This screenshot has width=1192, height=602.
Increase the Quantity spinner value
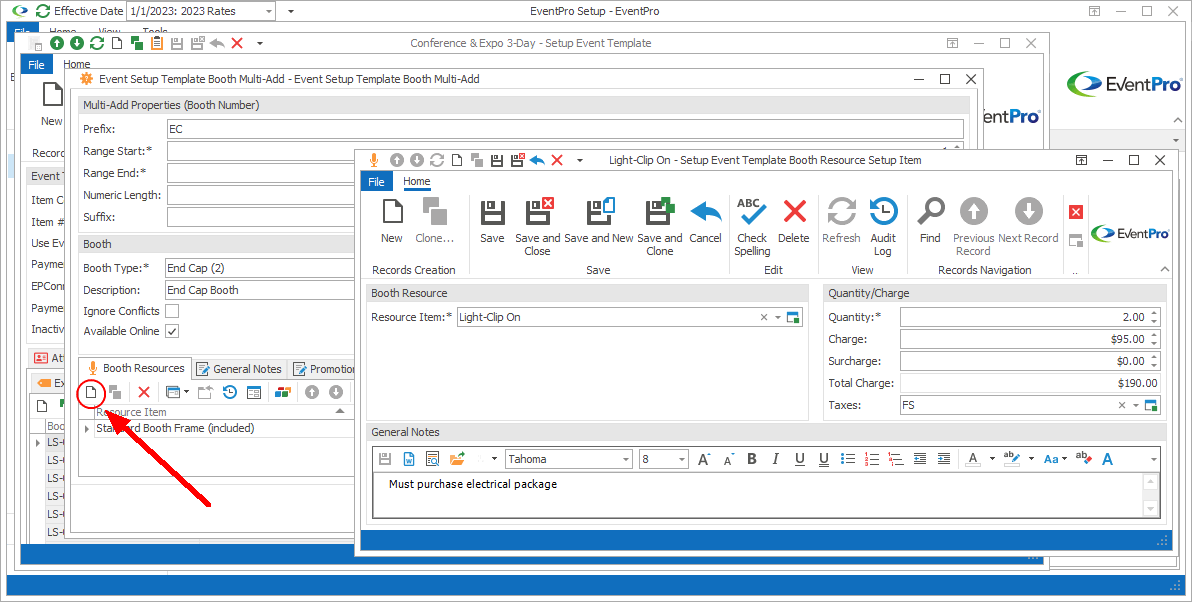[x=1155, y=313]
